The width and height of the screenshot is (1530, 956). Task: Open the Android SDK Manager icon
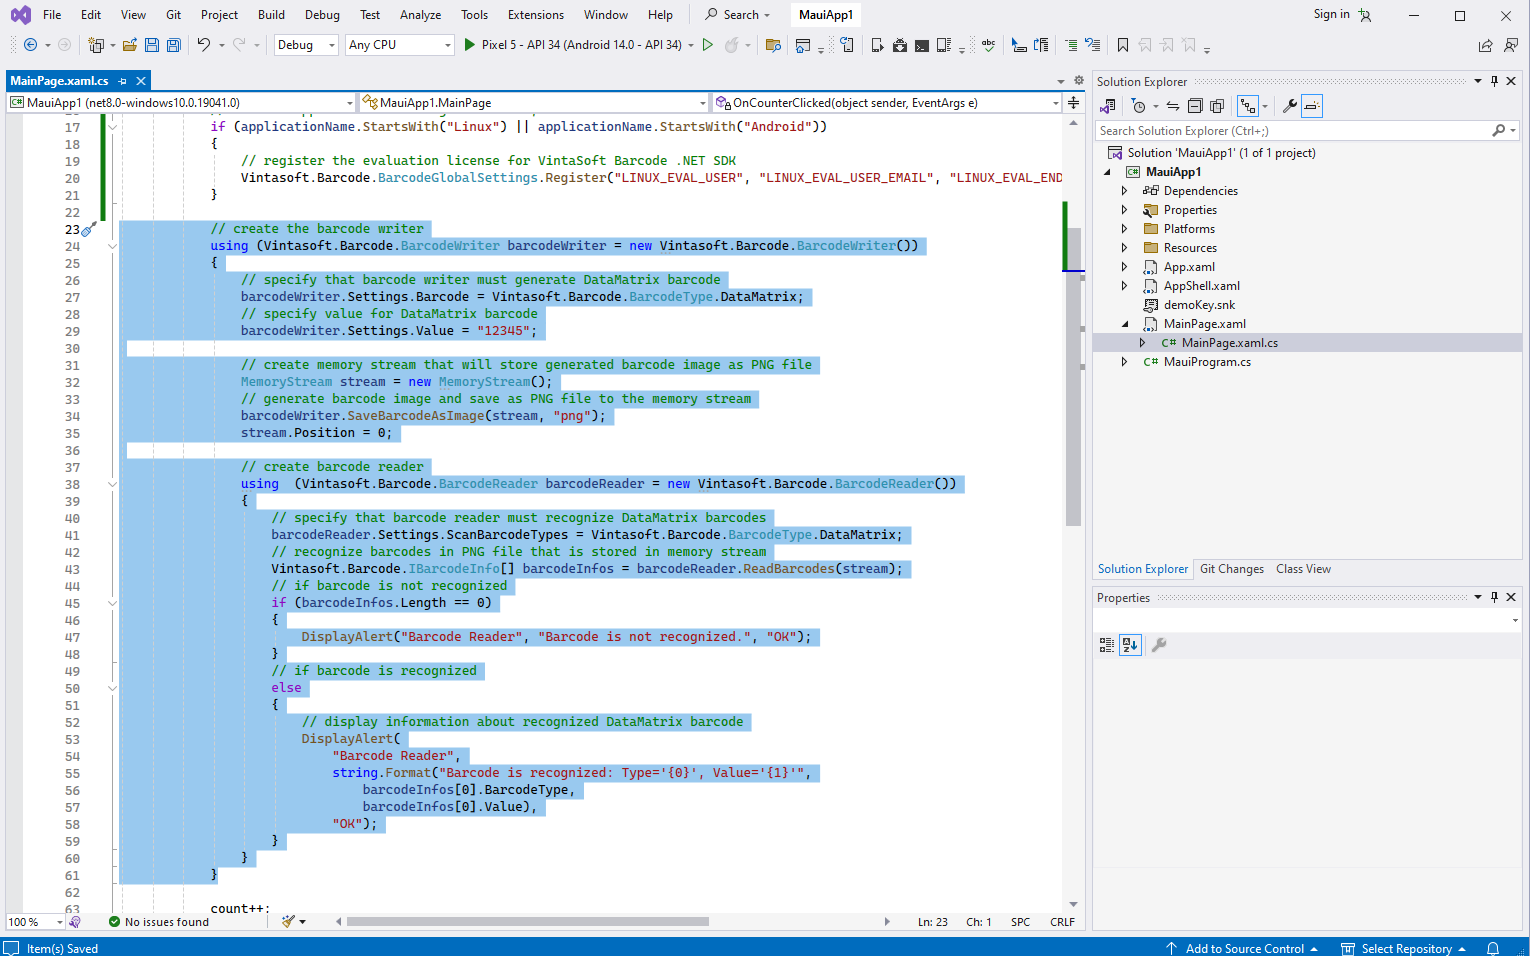(900, 45)
